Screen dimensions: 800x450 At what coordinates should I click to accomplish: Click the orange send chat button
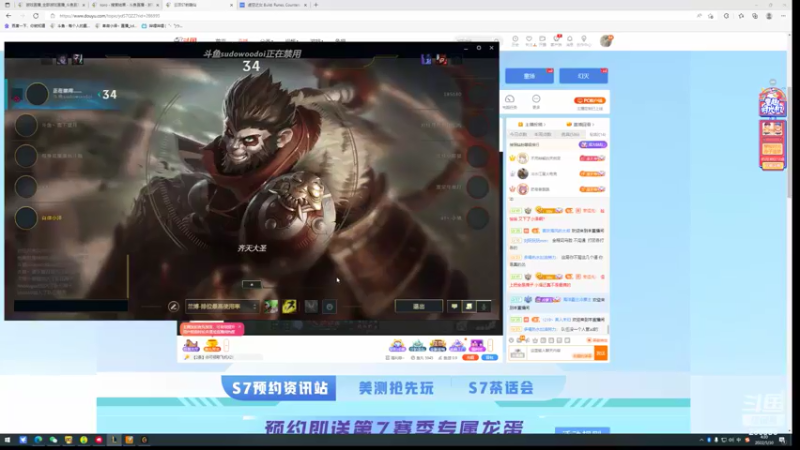pos(601,353)
